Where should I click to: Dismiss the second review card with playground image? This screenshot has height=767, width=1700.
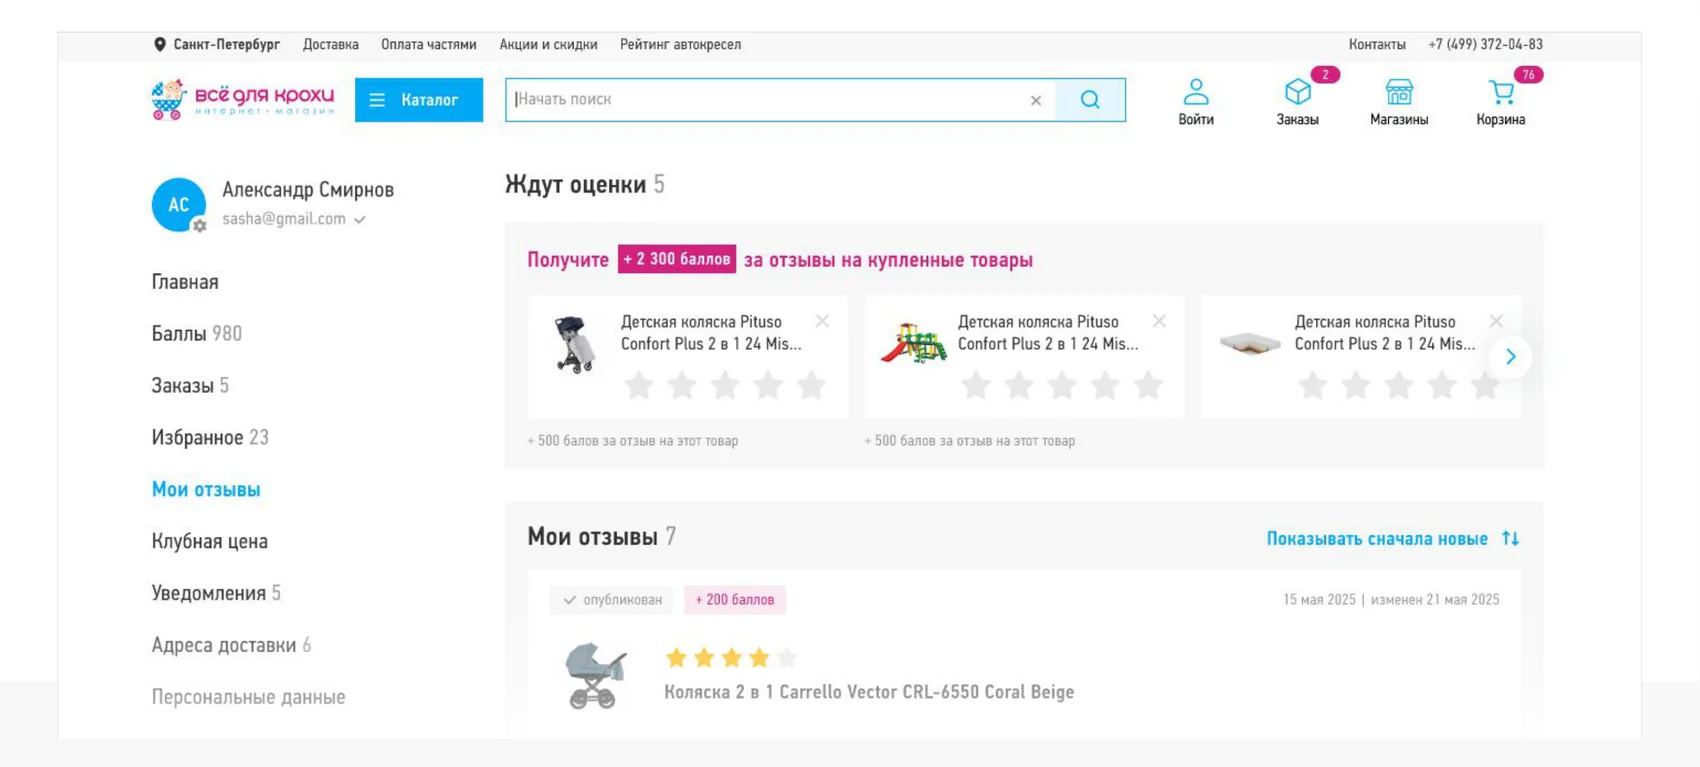click(1159, 321)
